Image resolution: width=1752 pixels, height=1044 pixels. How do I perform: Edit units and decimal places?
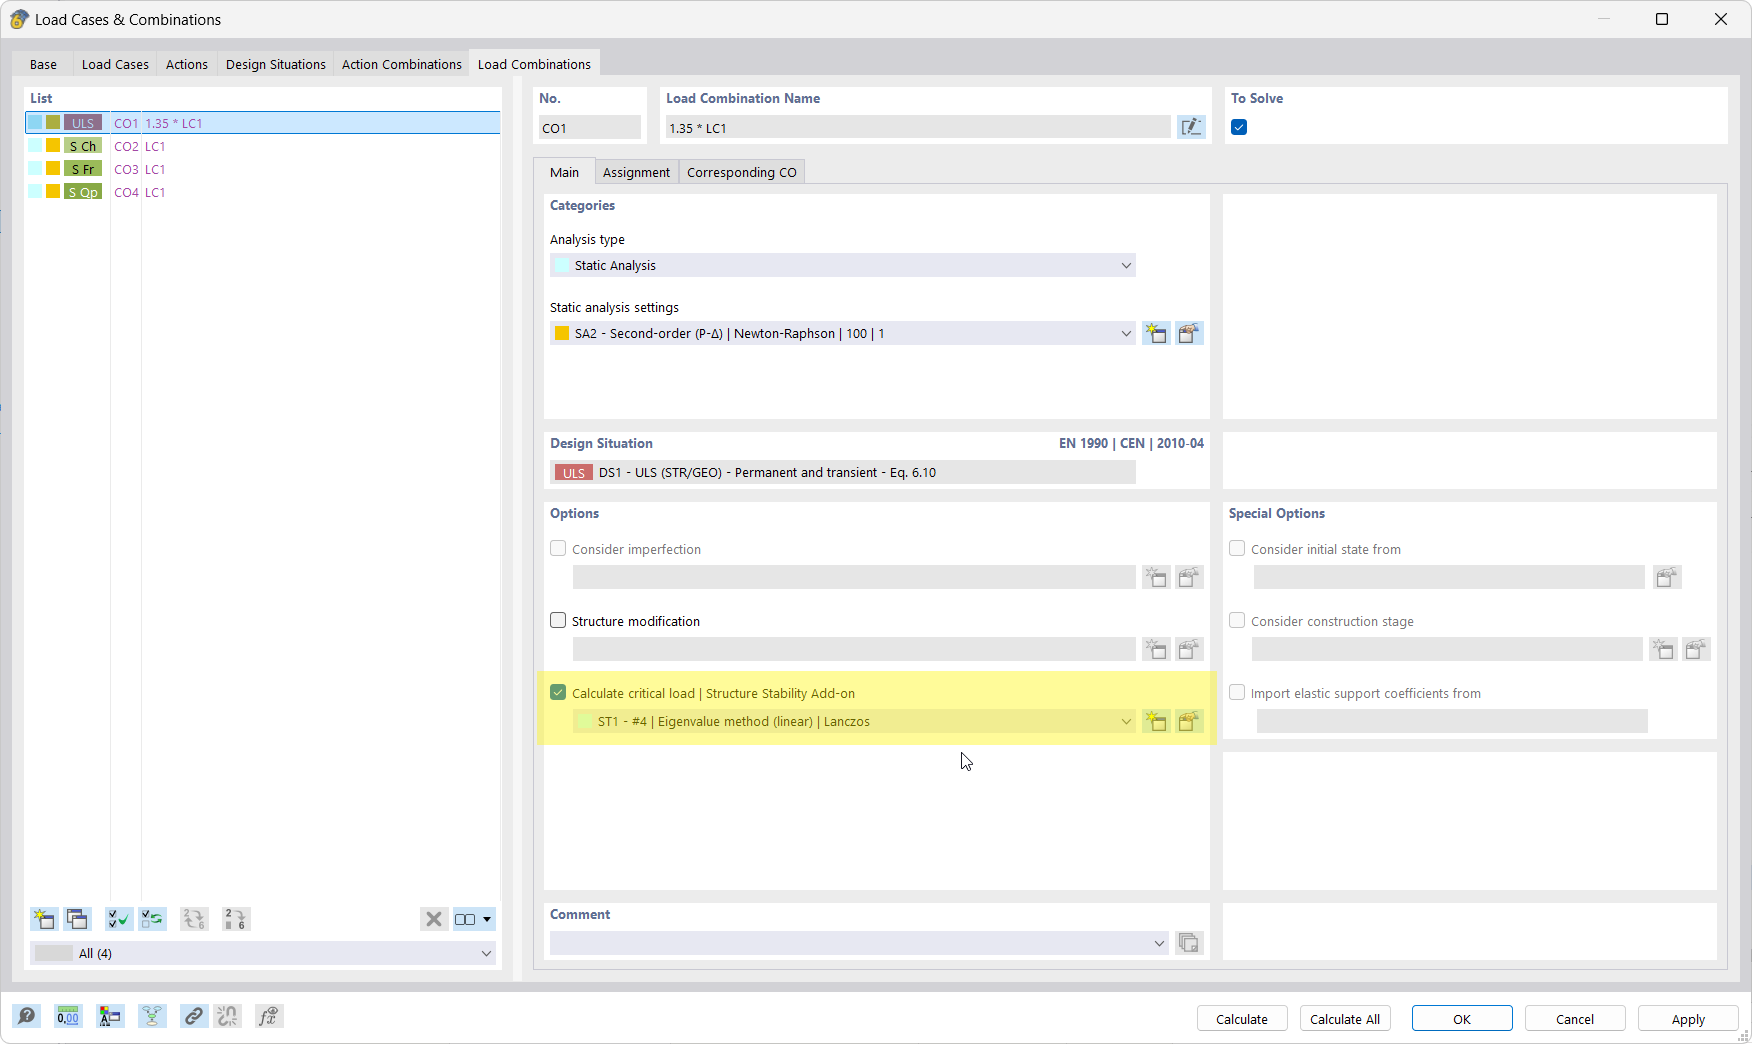tap(68, 1016)
